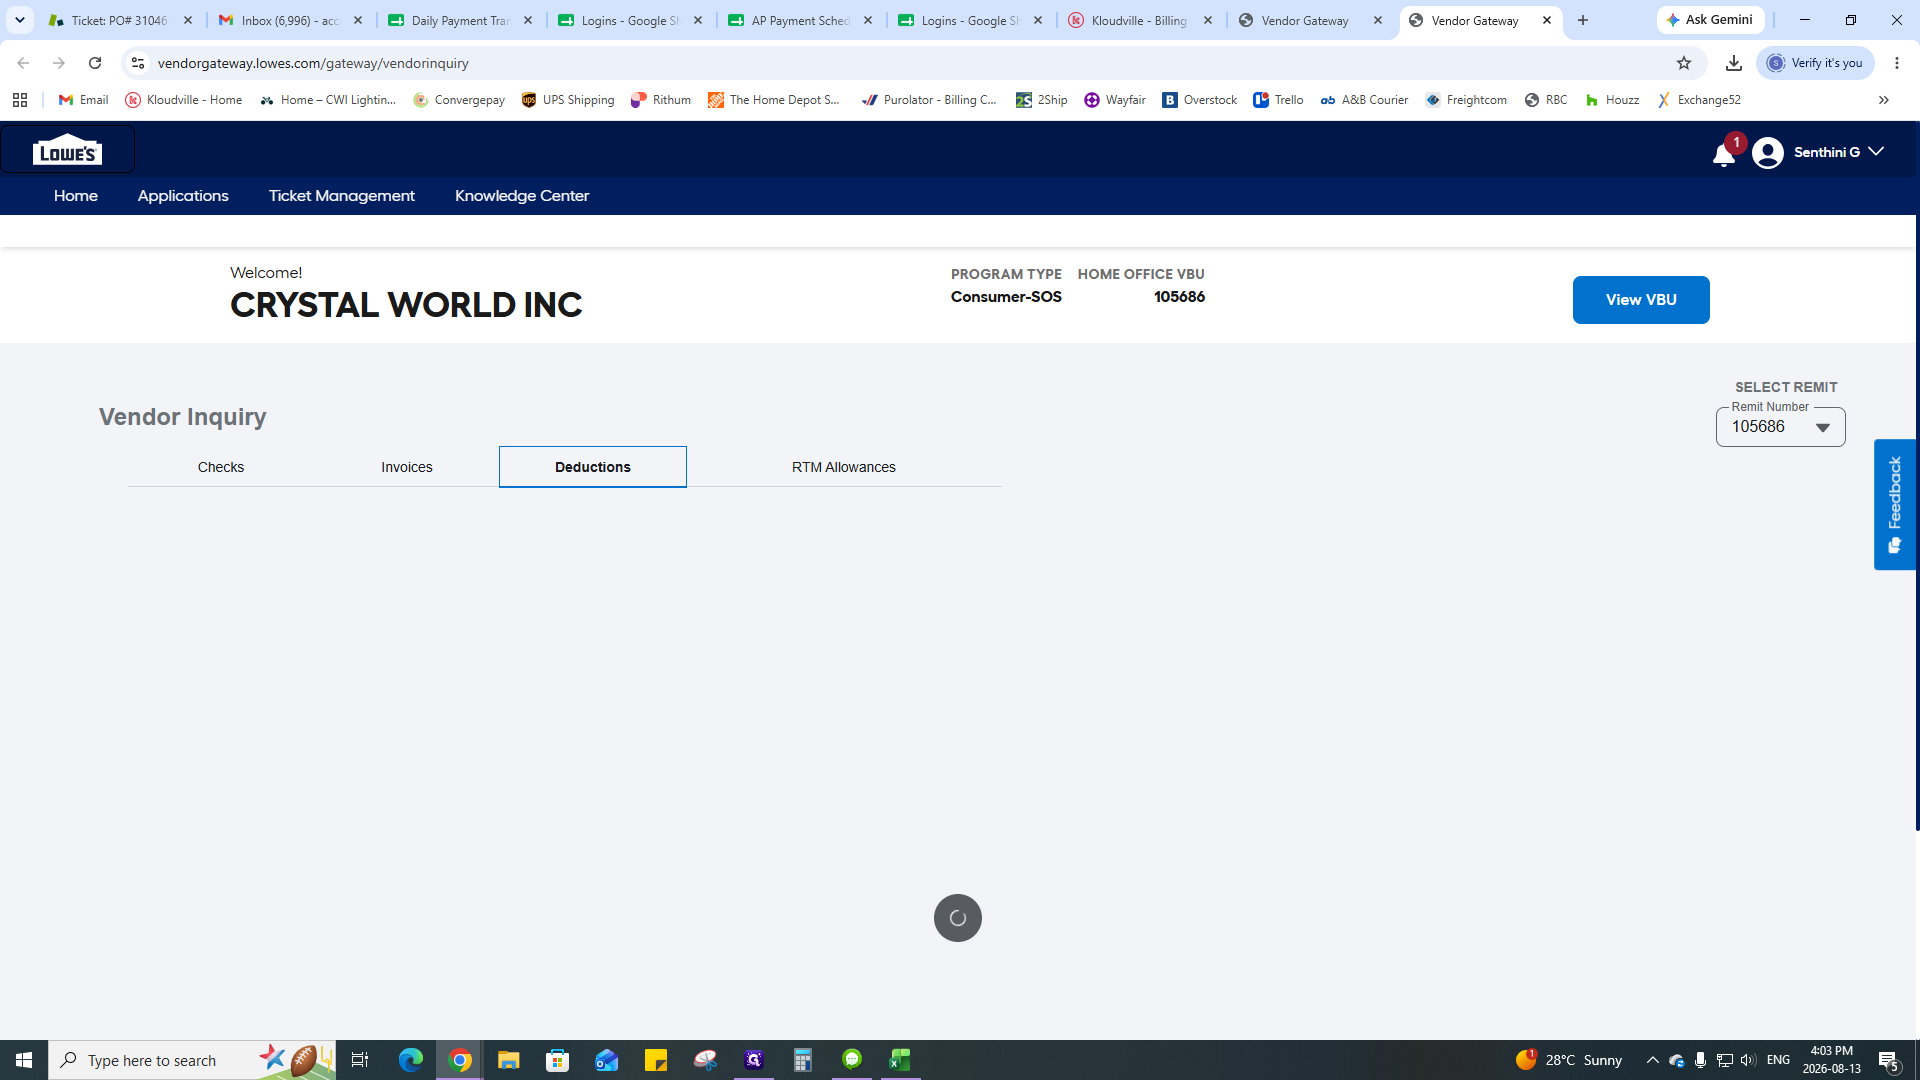Open the Houzz bookmark

point(1612,100)
